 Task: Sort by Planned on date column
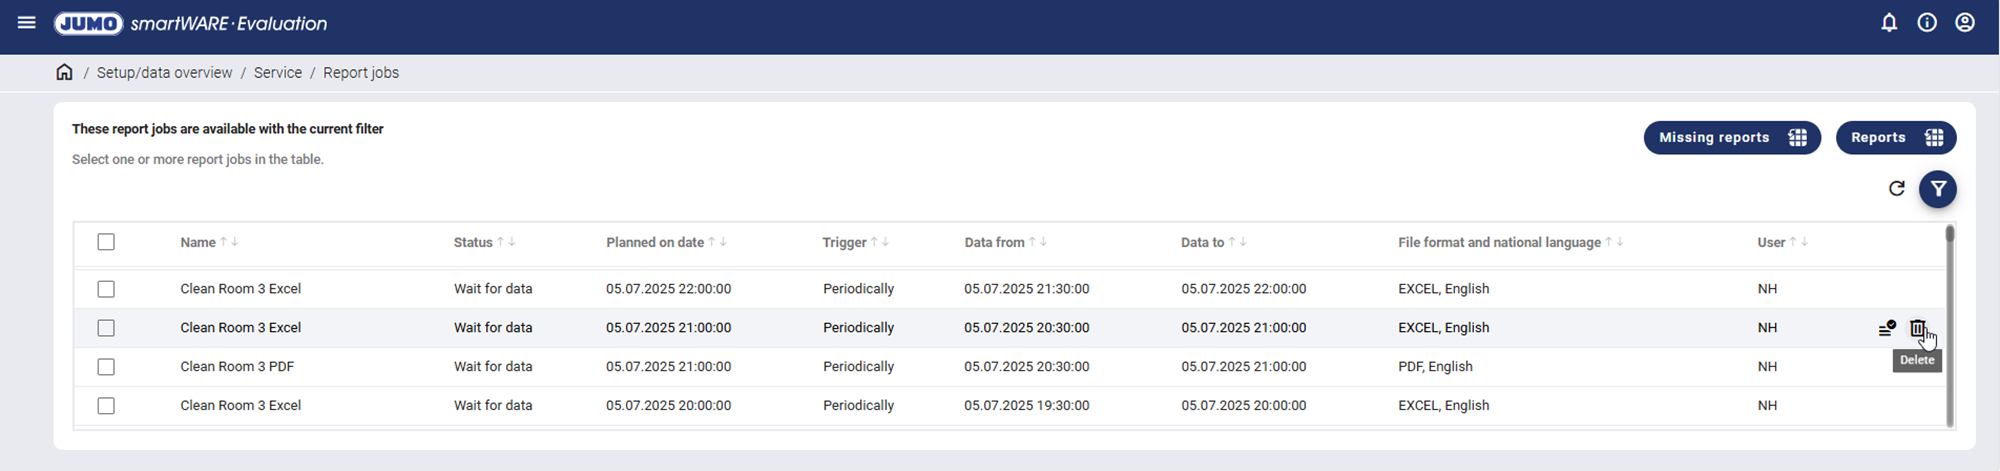pos(654,242)
